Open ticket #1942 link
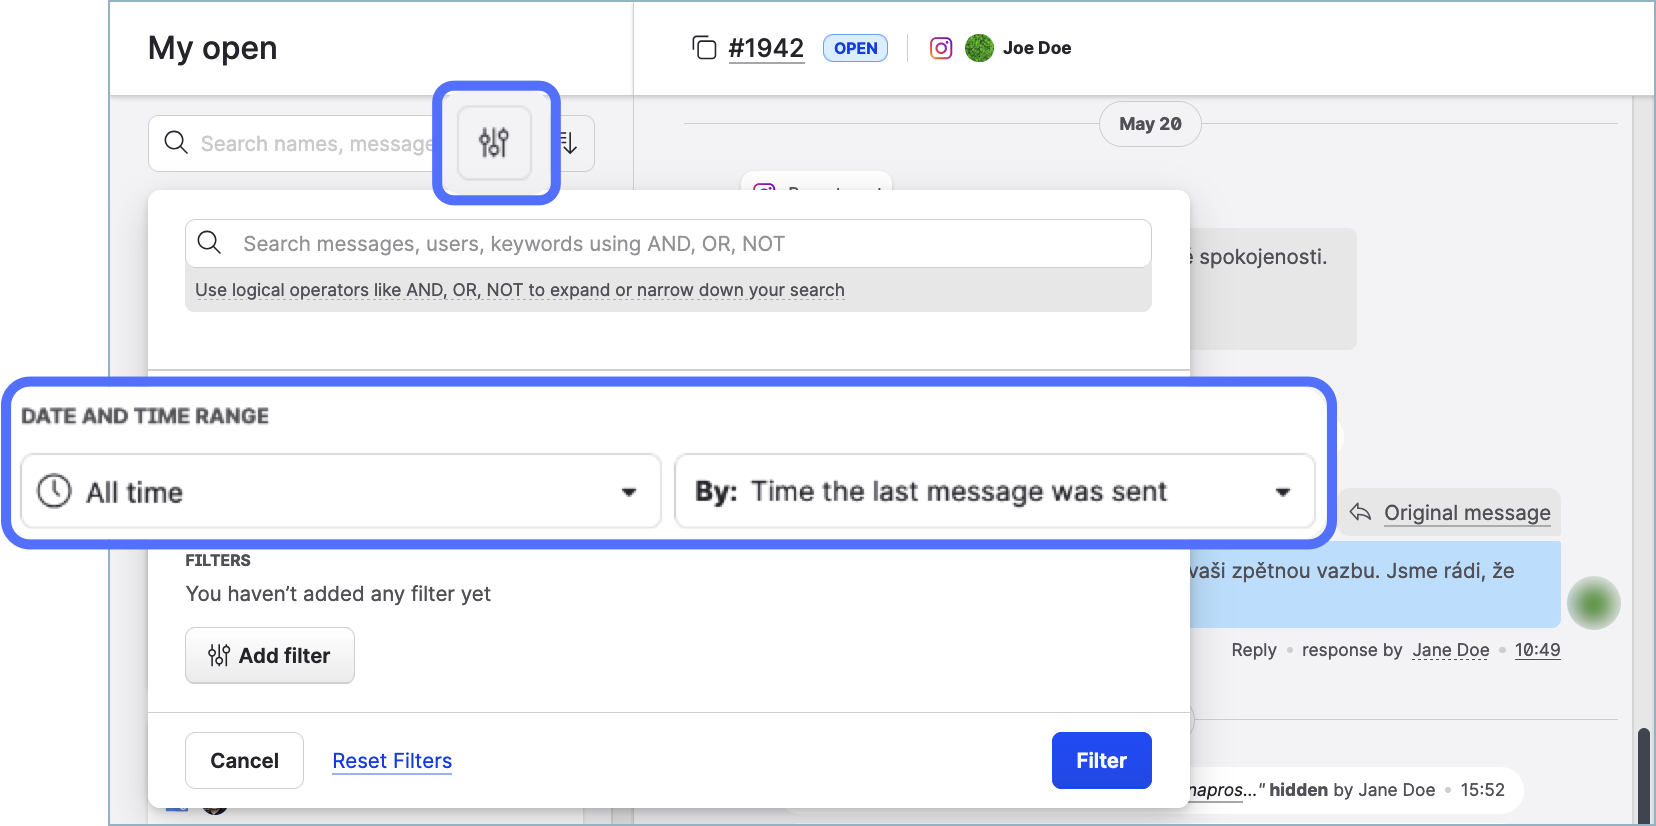Image resolution: width=1656 pixels, height=826 pixels. [x=766, y=48]
